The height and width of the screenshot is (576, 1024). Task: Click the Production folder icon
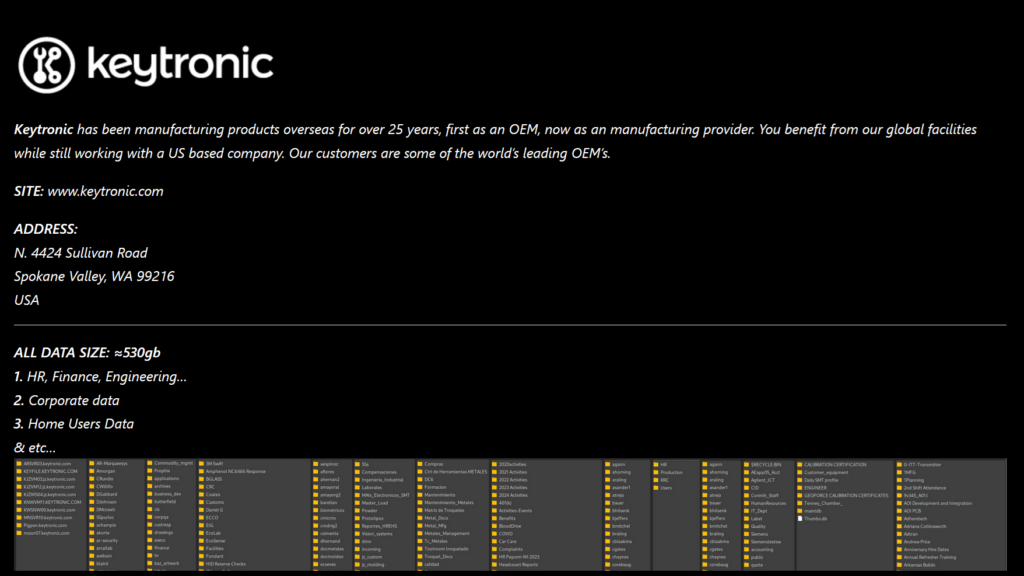tap(656, 472)
